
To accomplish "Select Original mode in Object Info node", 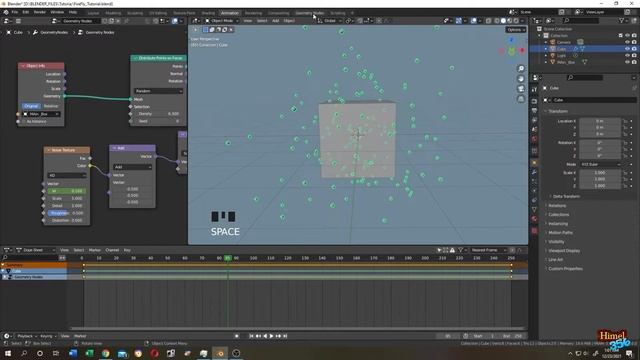I will pos(31,106).
